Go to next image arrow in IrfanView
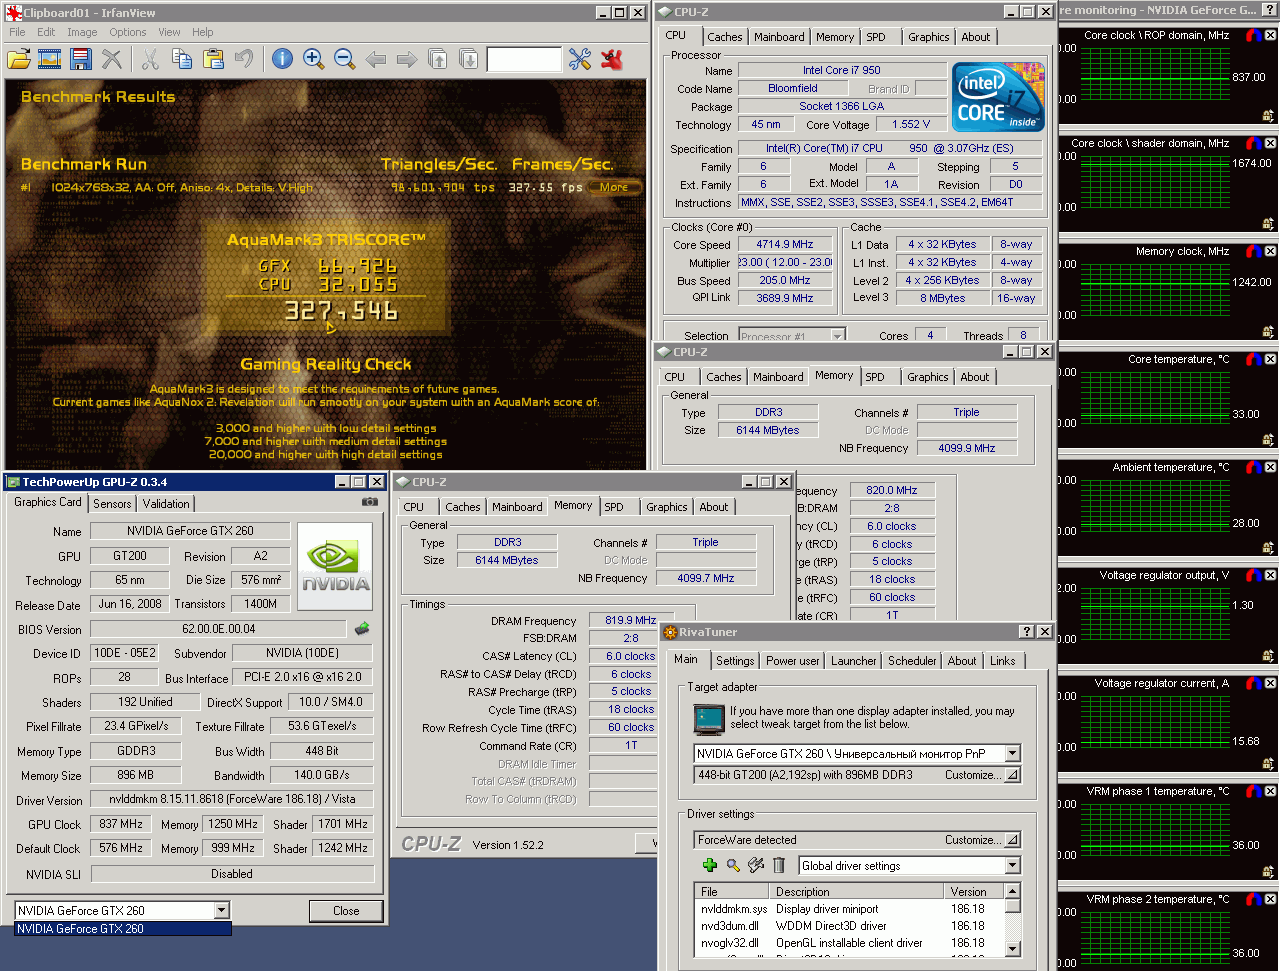The height and width of the screenshot is (971, 1280). [x=406, y=59]
